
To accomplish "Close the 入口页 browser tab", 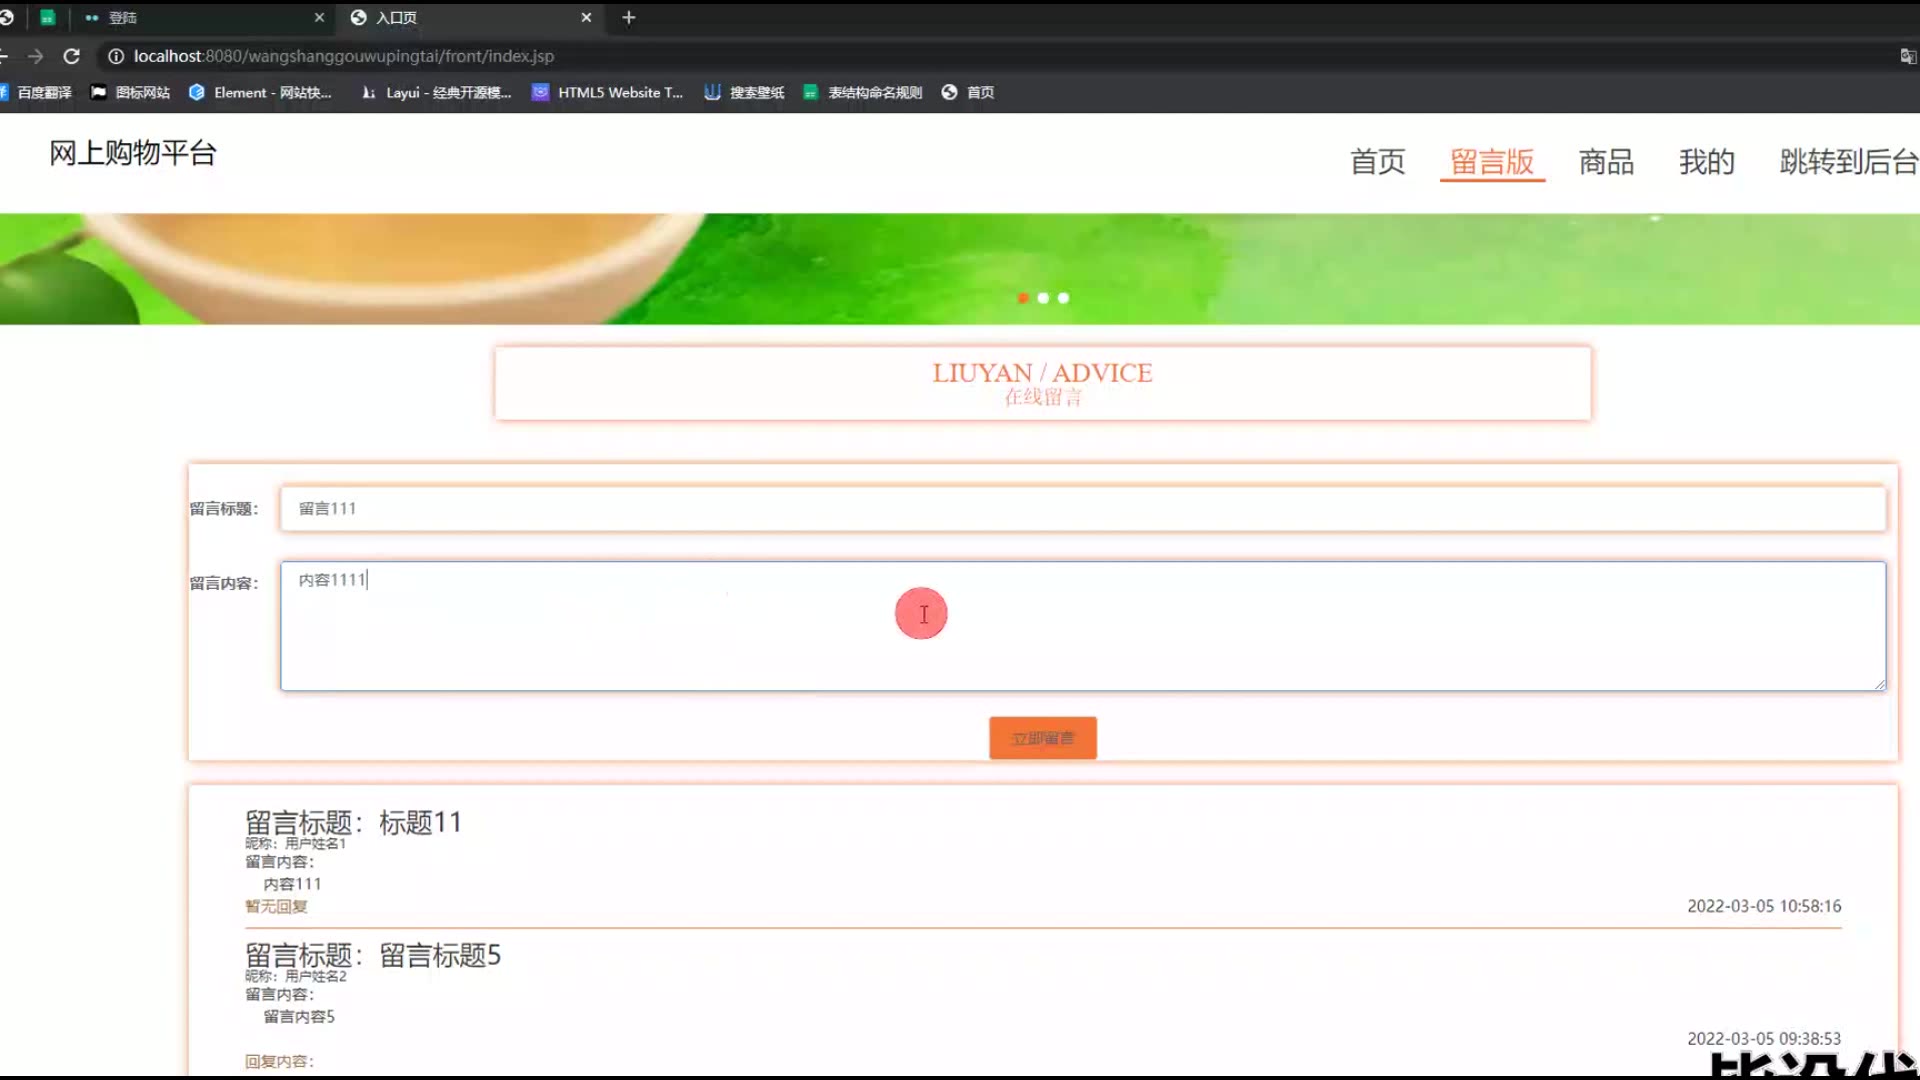I will [x=586, y=17].
